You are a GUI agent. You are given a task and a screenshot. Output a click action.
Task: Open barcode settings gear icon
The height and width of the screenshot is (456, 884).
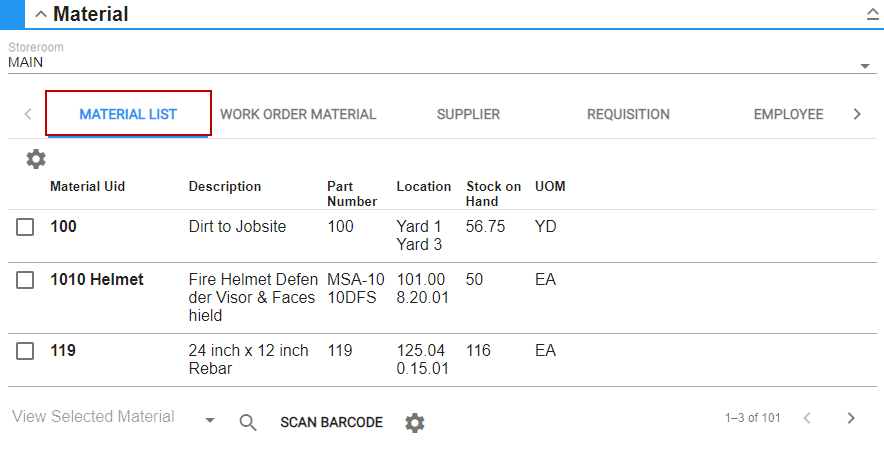[x=415, y=423]
